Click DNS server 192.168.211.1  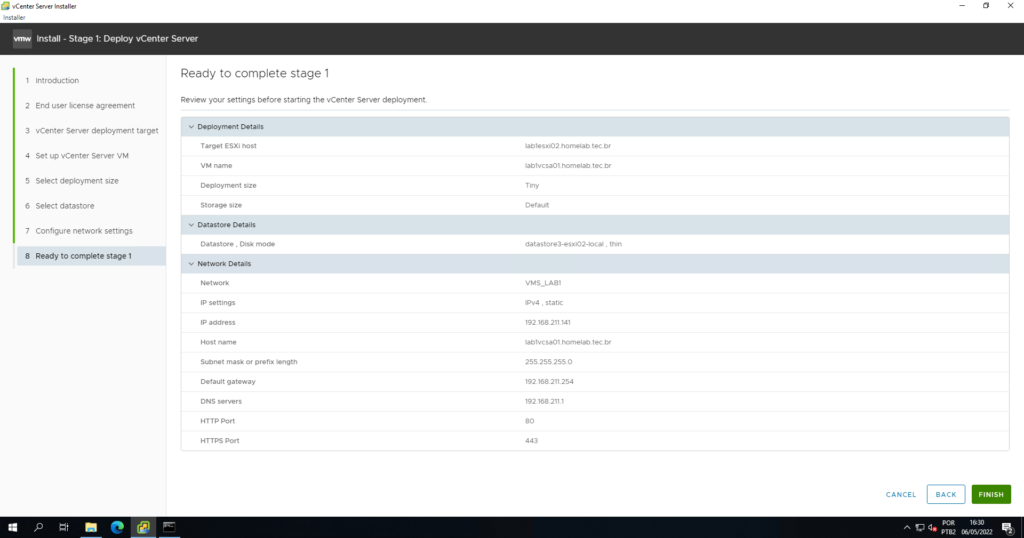click(544, 402)
